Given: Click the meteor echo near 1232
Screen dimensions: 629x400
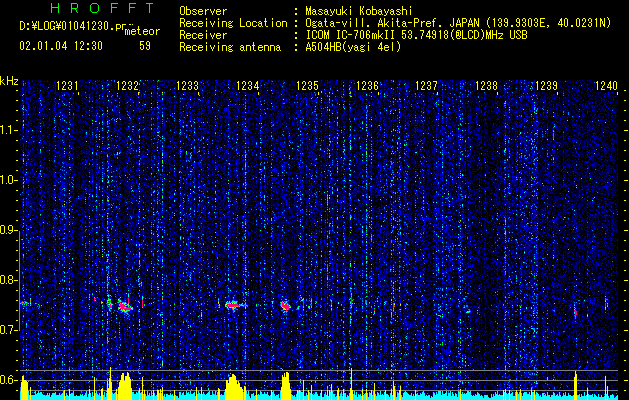Looking at the screenshot, I should point(125,307).
